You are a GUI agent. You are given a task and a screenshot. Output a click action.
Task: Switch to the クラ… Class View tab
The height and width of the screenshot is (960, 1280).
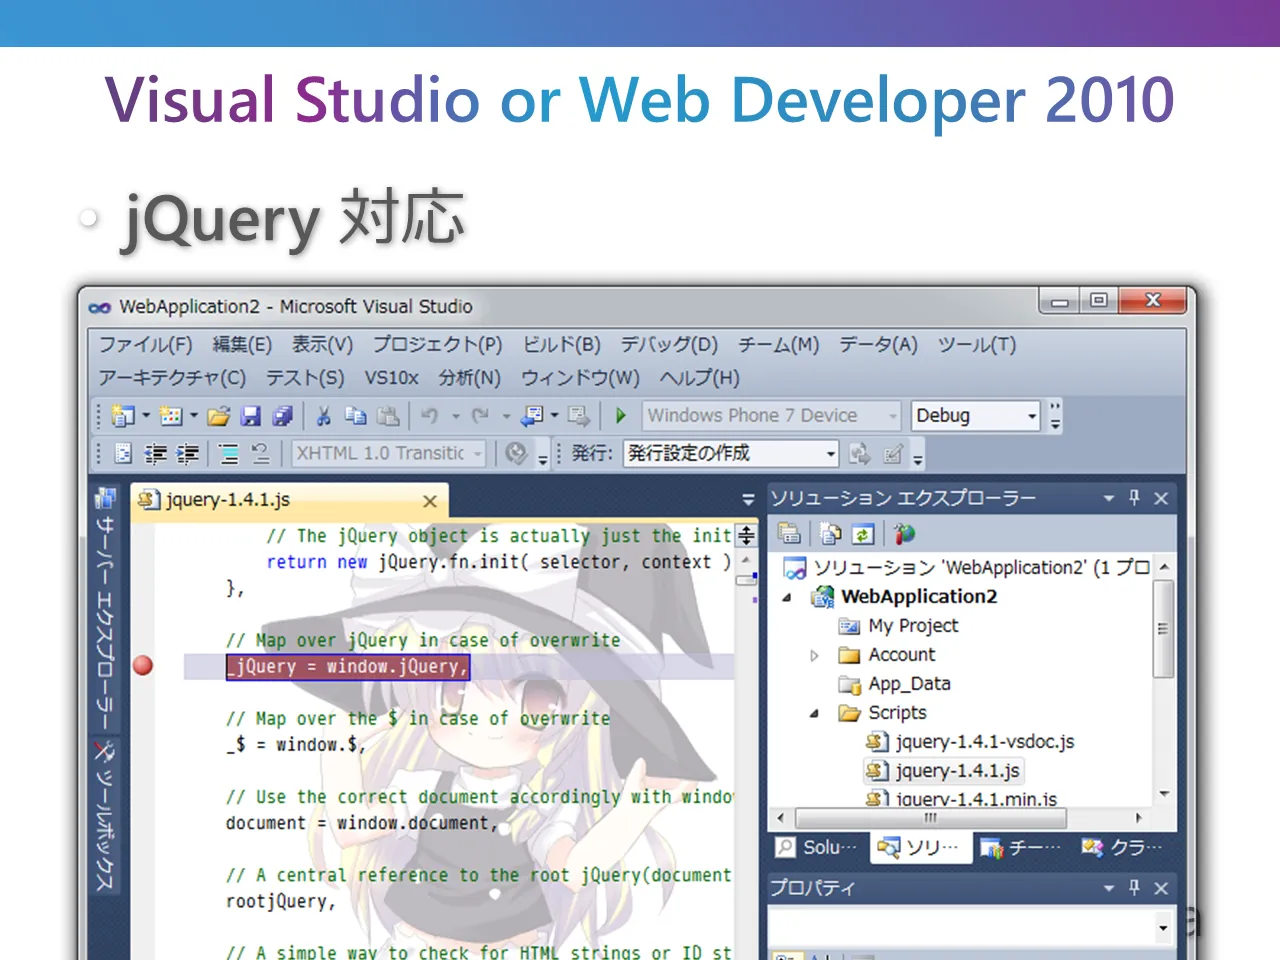pos(1122,848)
